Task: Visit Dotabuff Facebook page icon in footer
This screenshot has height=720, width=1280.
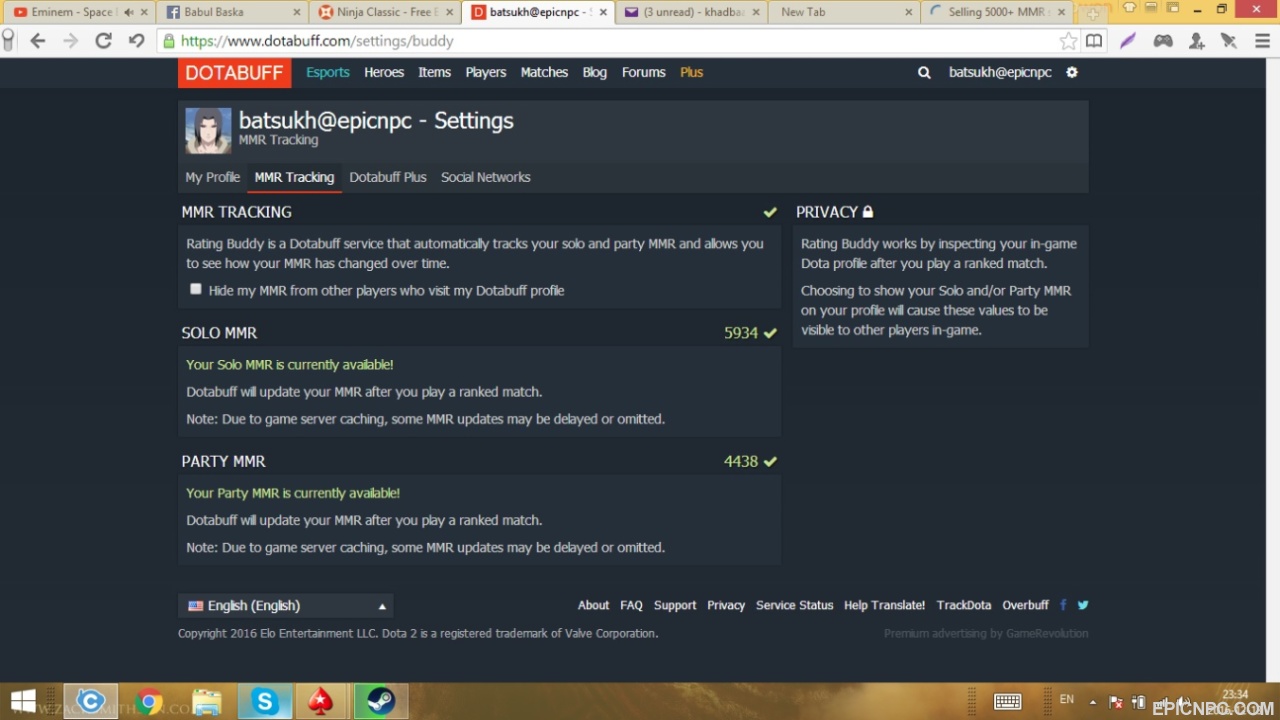Action: click(x=1063, y=605)
